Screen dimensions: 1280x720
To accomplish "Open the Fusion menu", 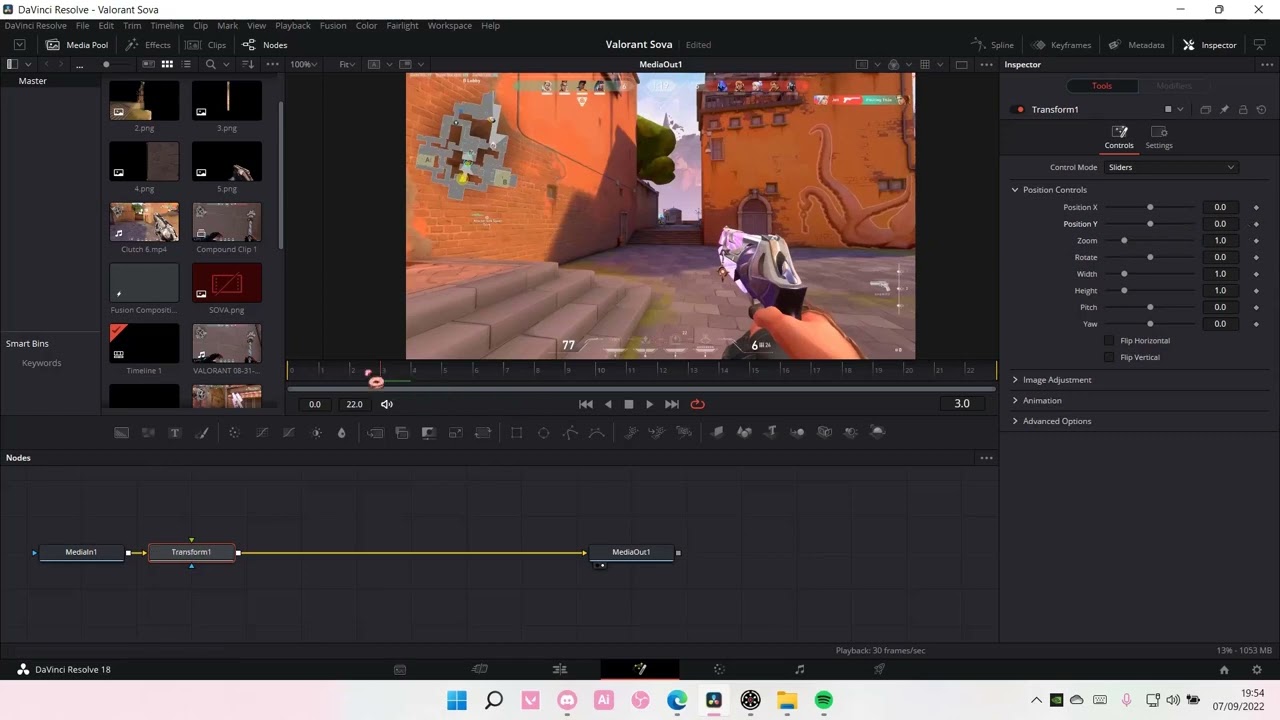I will tap(333, 25).
